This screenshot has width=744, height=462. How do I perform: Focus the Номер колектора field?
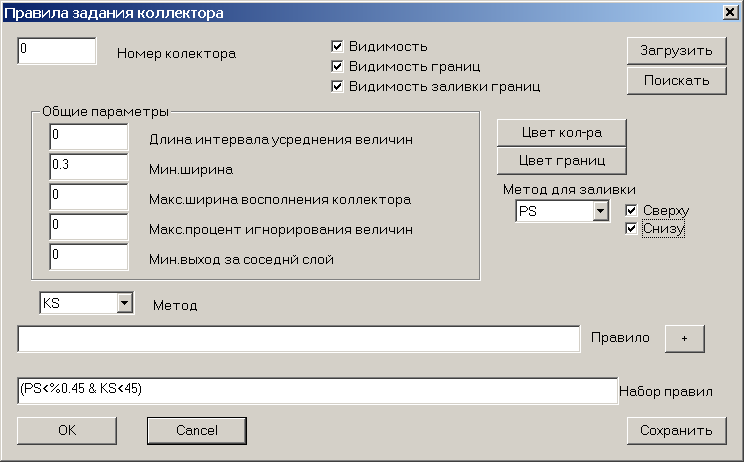[x=57, y=51]
